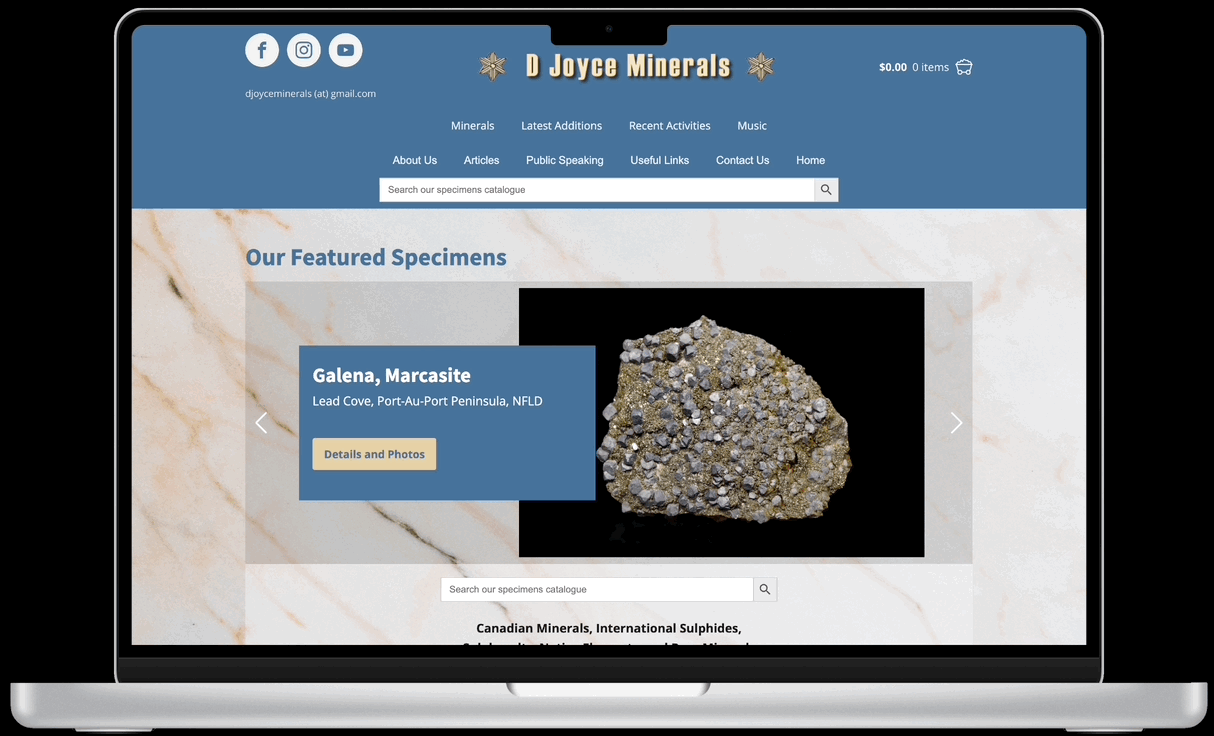The image size is (1214, 736).
Task: Open the Articles menu item
Action: pyautogui.click(x=481, y=160)
